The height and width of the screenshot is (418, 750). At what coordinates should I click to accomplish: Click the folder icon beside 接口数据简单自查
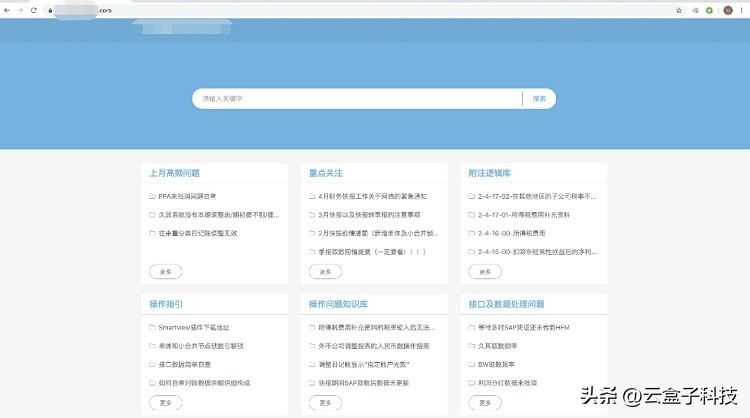coord(152,364)
